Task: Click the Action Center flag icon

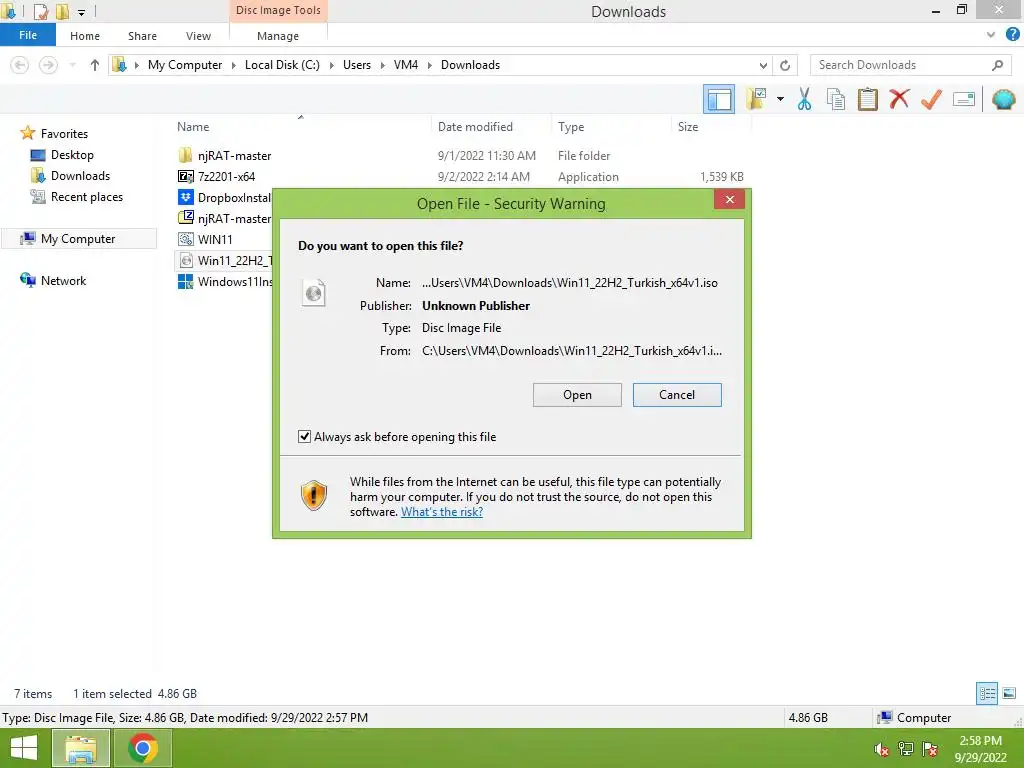Action: 930,749
